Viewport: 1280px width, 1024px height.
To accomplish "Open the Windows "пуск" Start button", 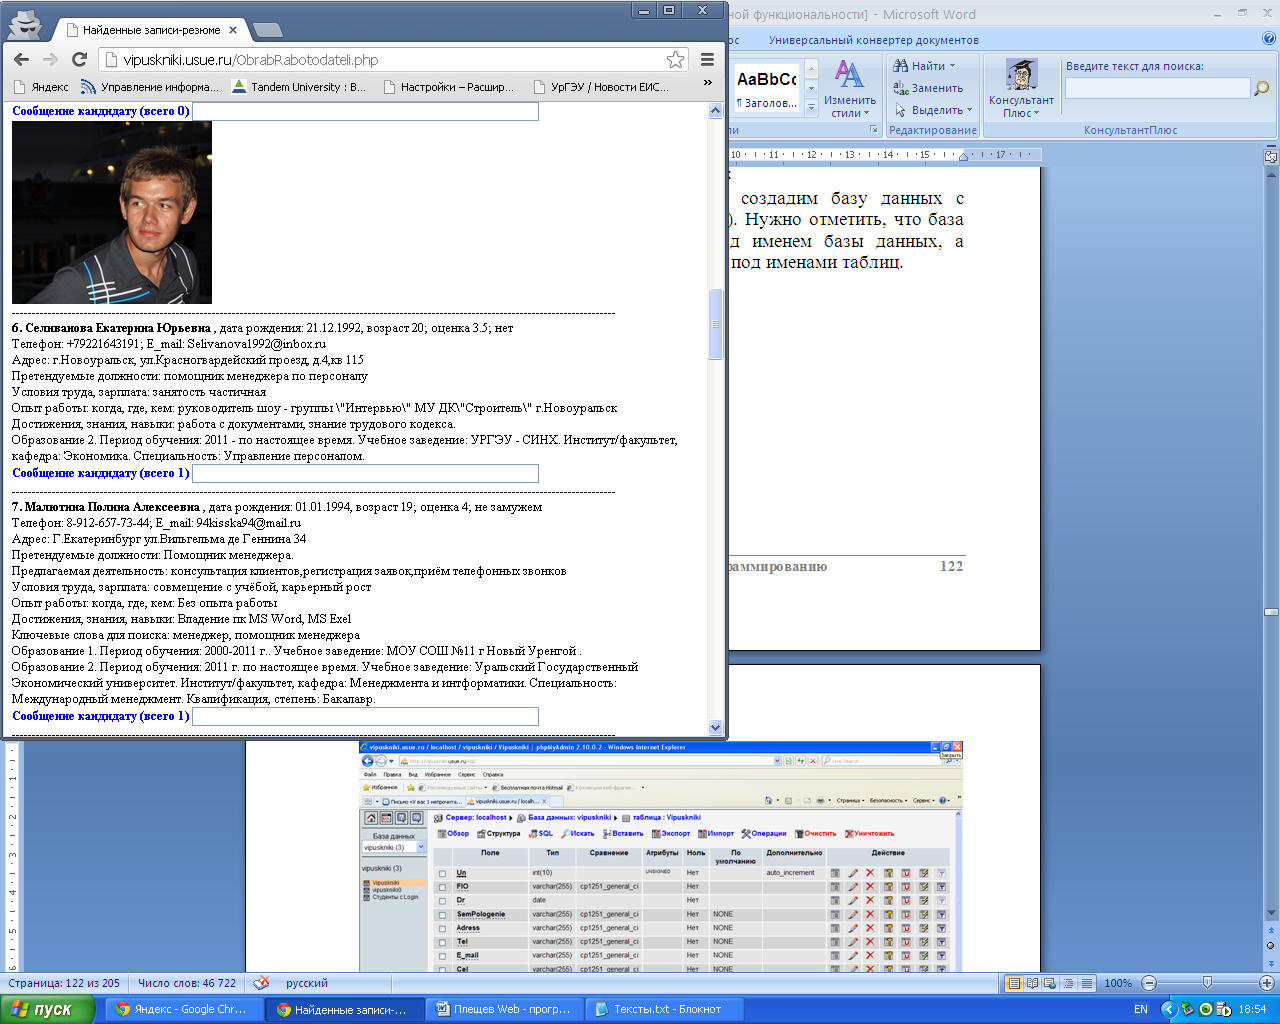I will [47, 1009].
